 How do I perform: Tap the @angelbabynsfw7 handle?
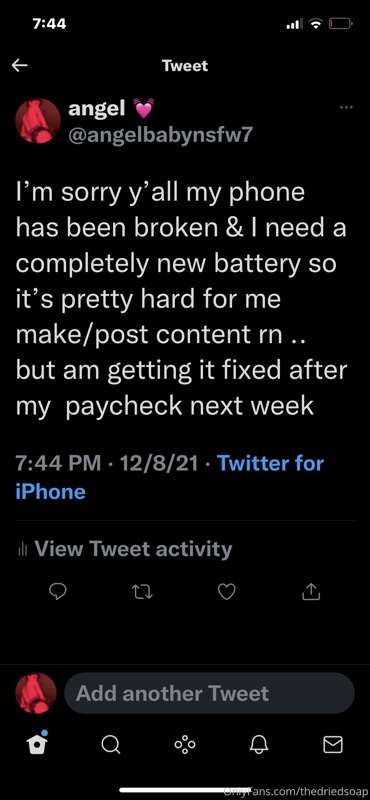(161, 134)
